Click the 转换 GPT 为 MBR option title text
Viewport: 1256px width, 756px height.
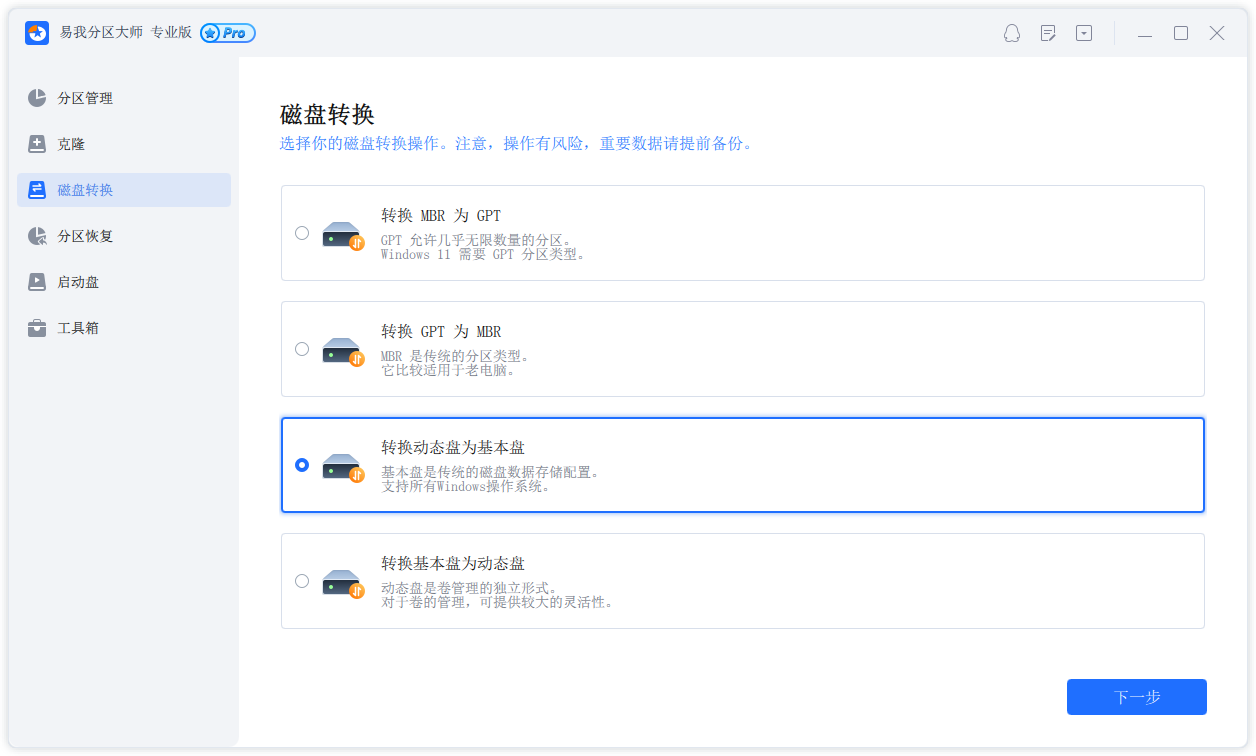[441, 331]
